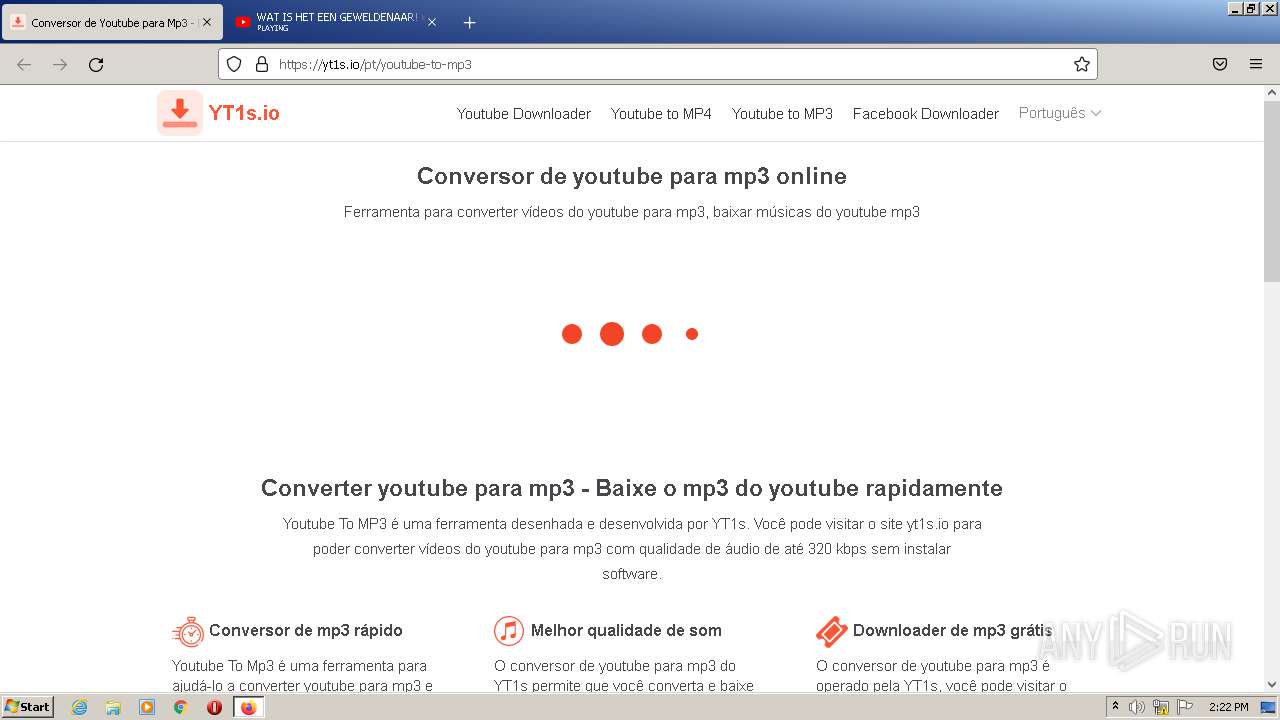The height and width of the screenshot is (720, 1280).
Task: Click the Converter youtube para mp3 section heading
Action: (632, 488)
